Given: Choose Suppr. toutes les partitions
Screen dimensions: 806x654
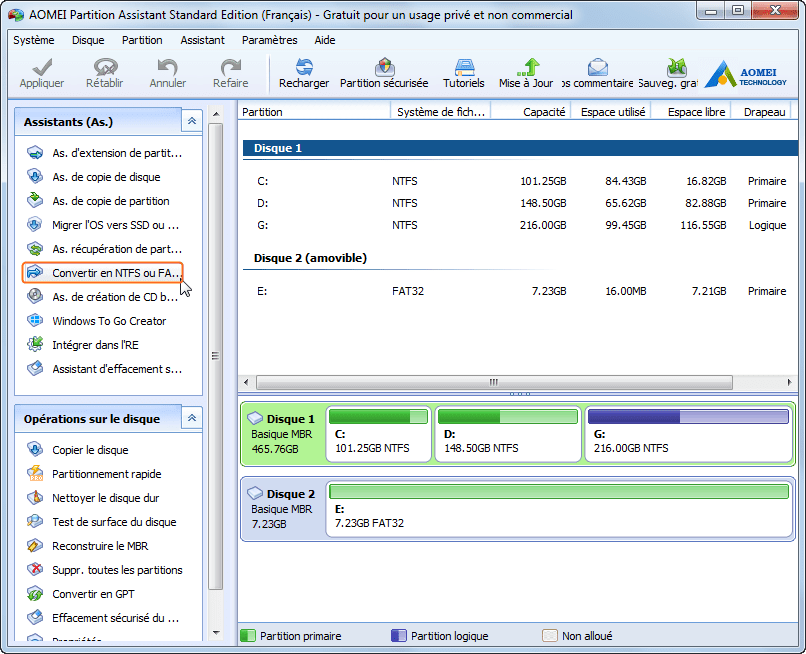Looking at the screenshot, I should [x=105, y=570].
